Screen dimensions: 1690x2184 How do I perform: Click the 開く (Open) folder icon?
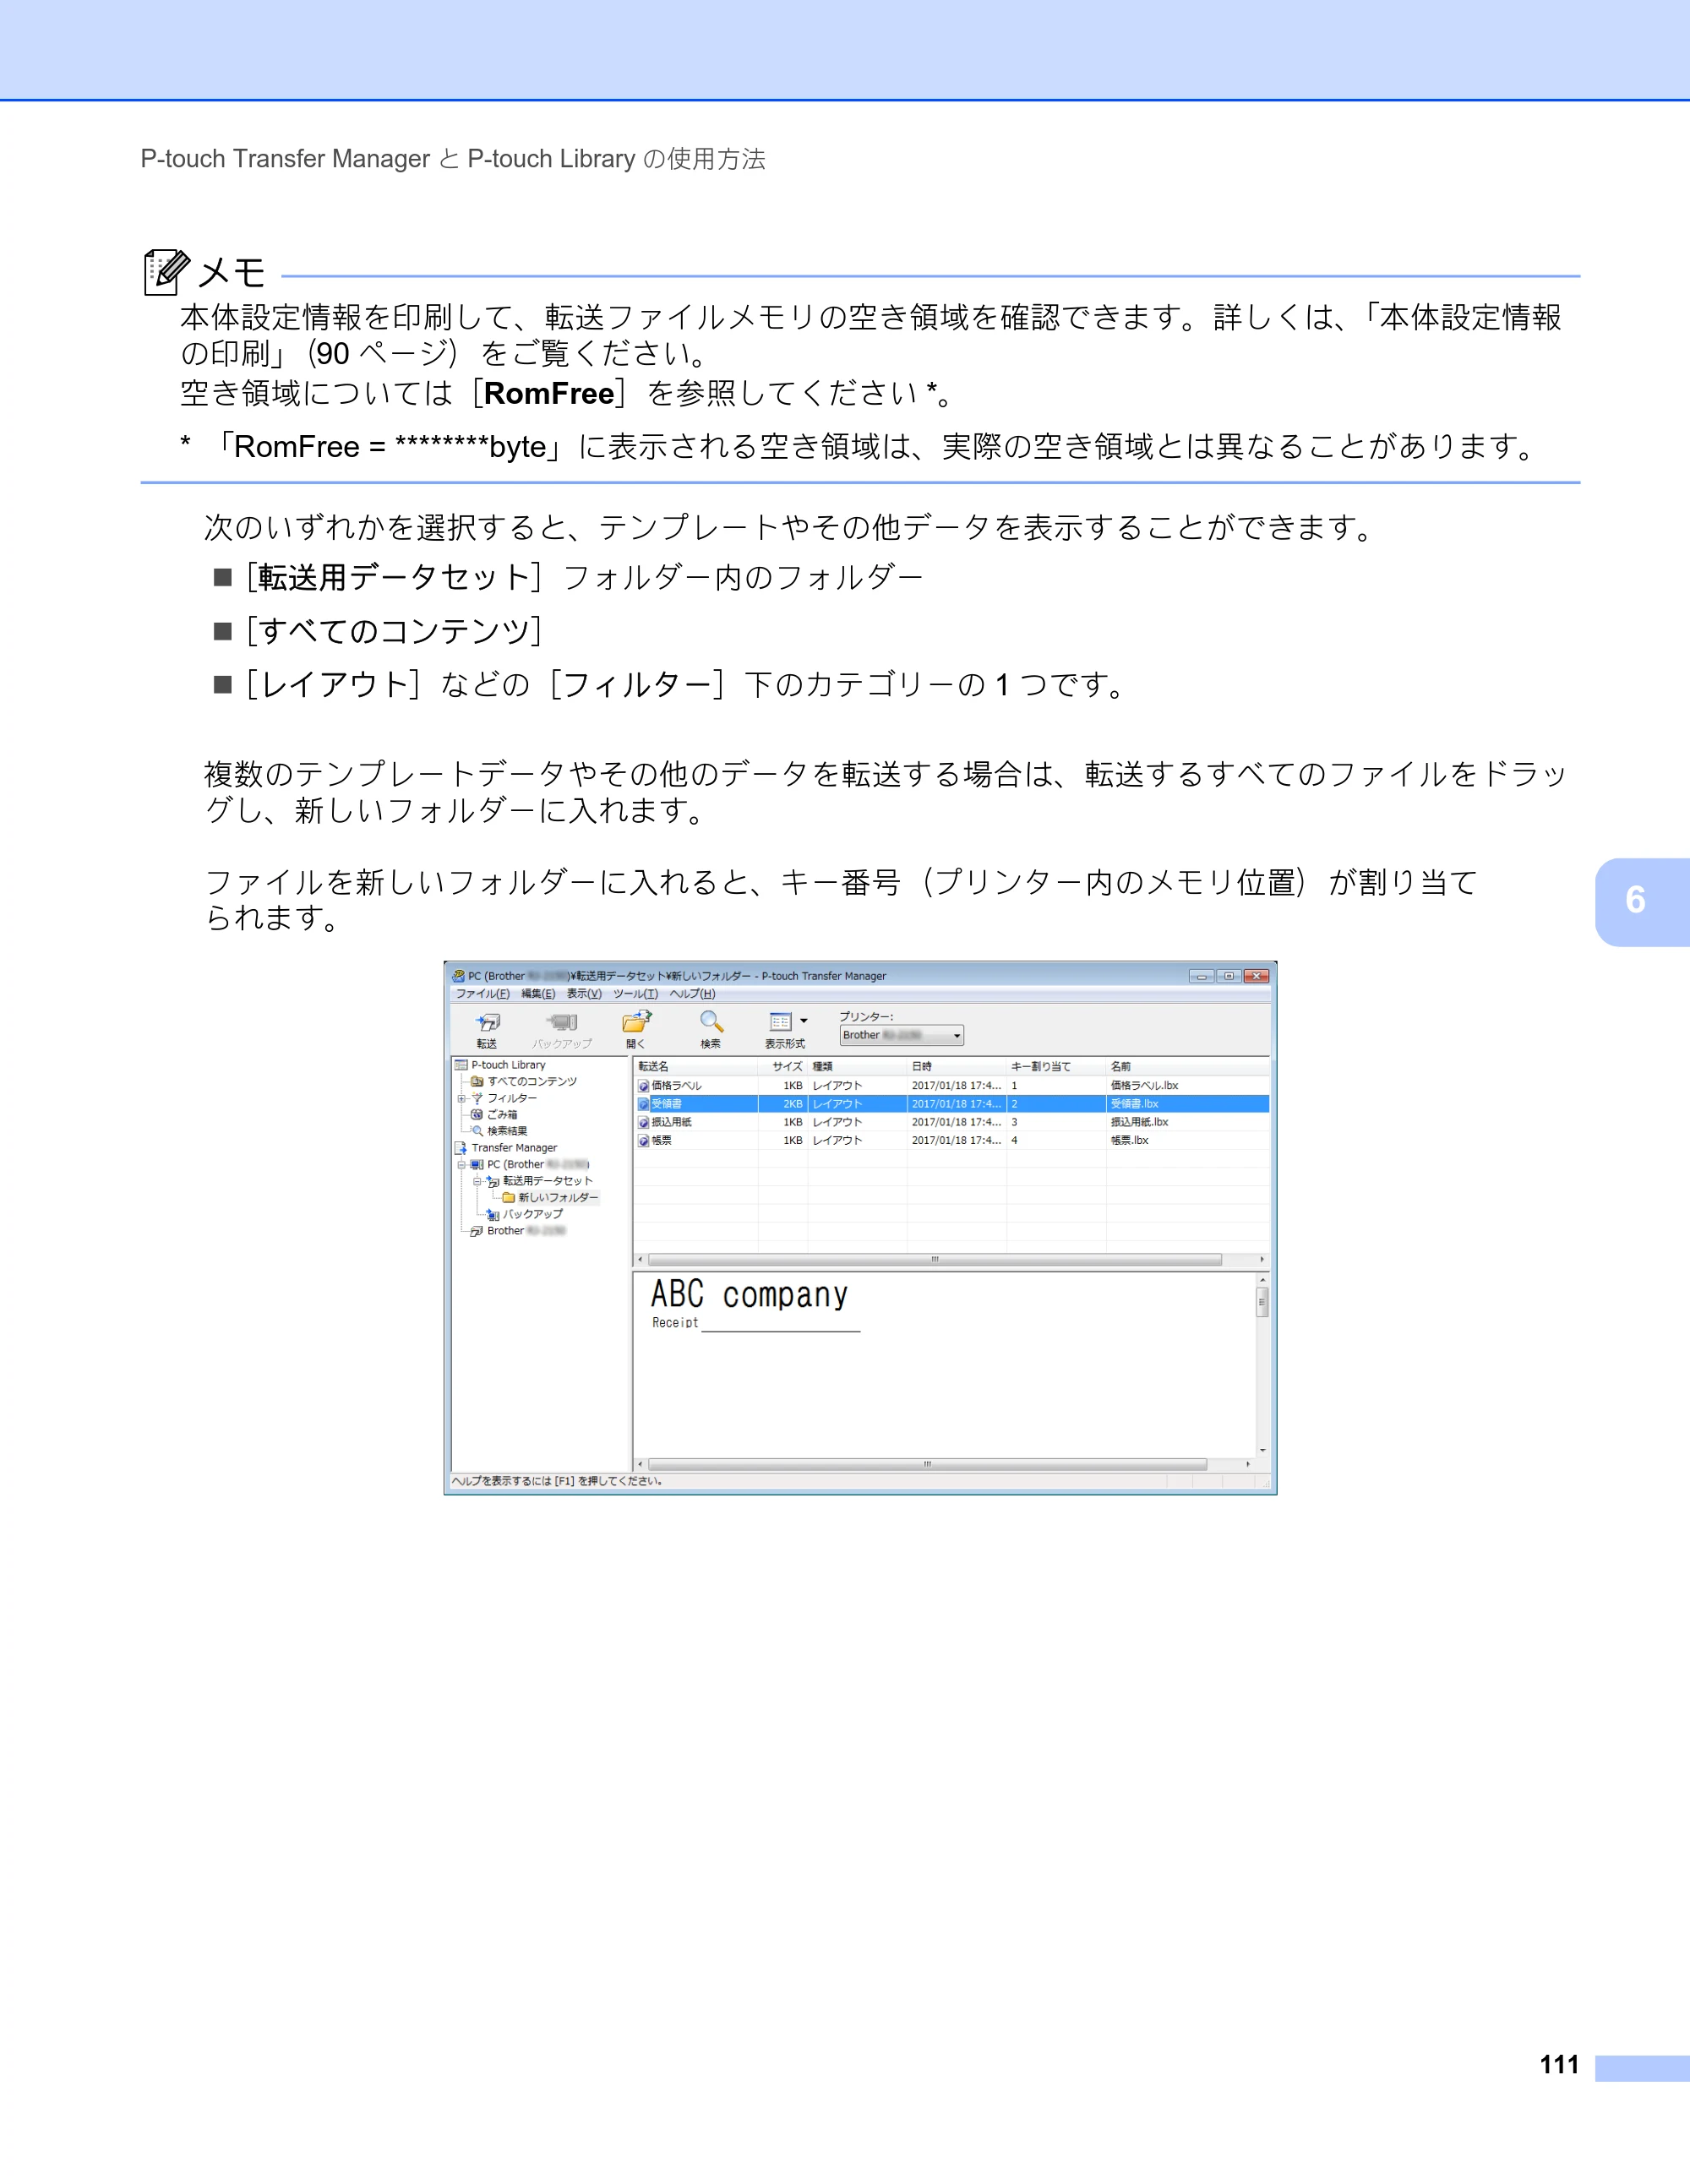(636, 1028)
